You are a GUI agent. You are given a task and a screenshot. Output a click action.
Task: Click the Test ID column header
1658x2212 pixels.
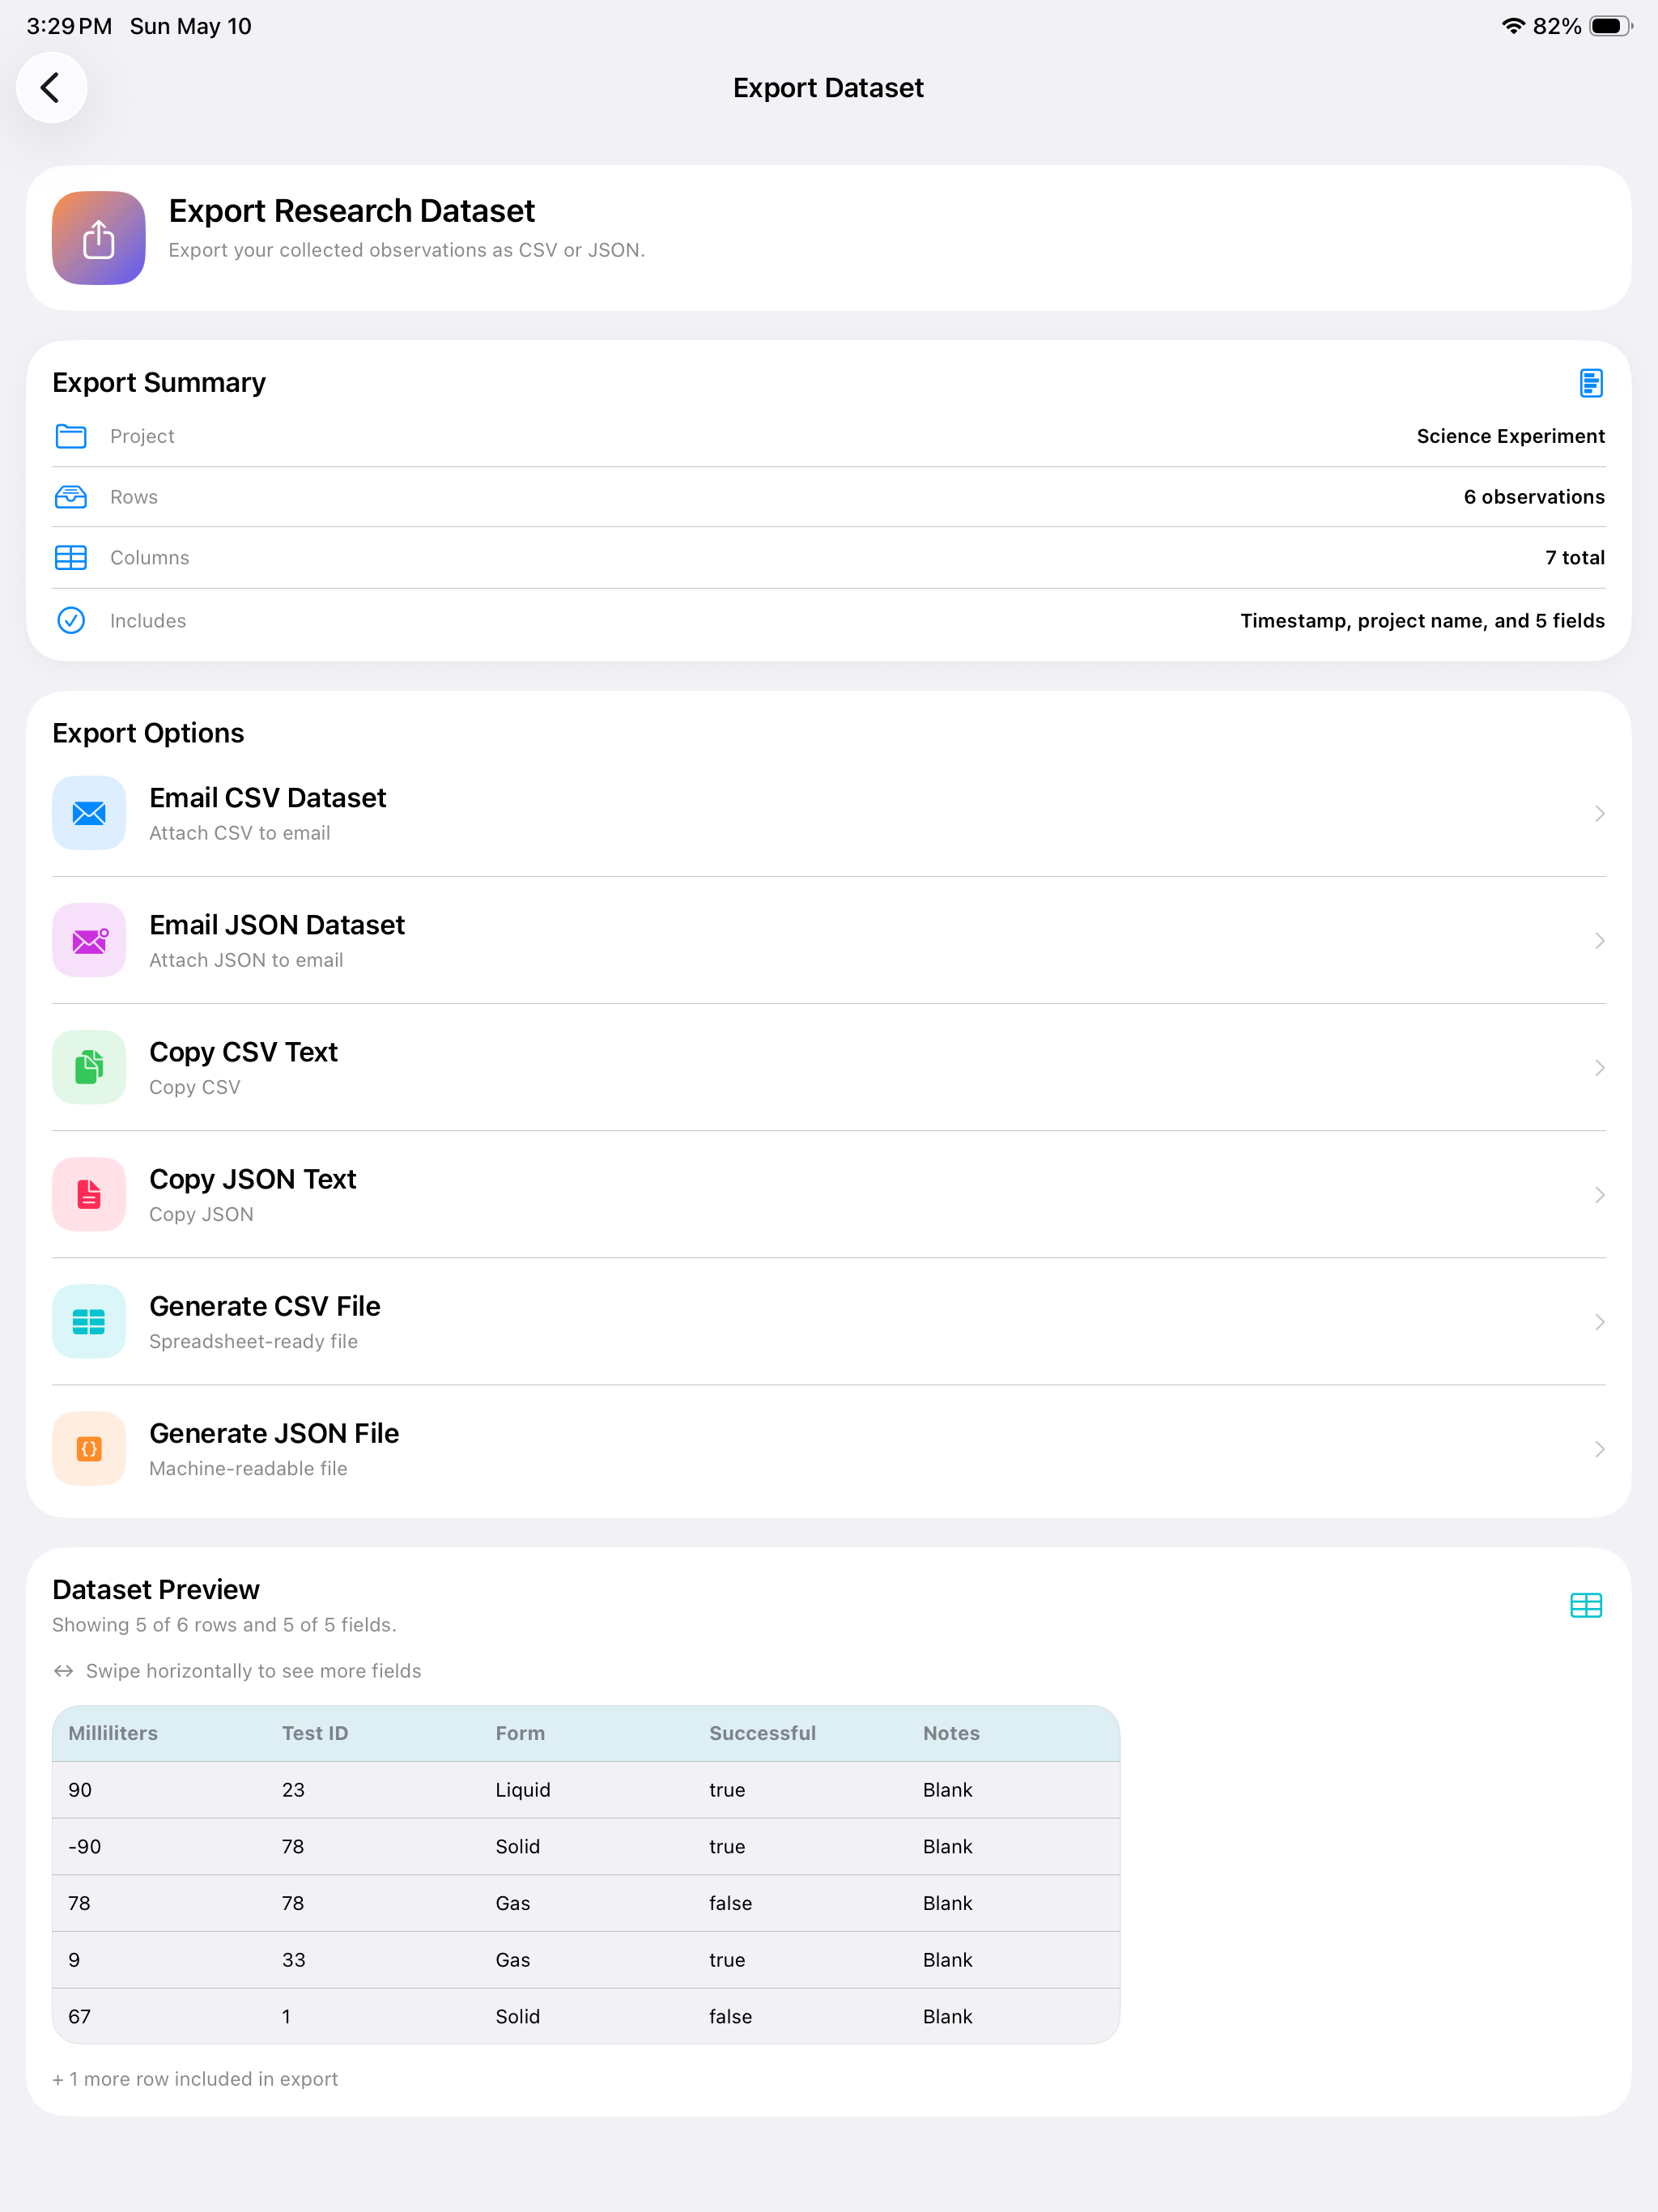click(x=315, y=1733)
